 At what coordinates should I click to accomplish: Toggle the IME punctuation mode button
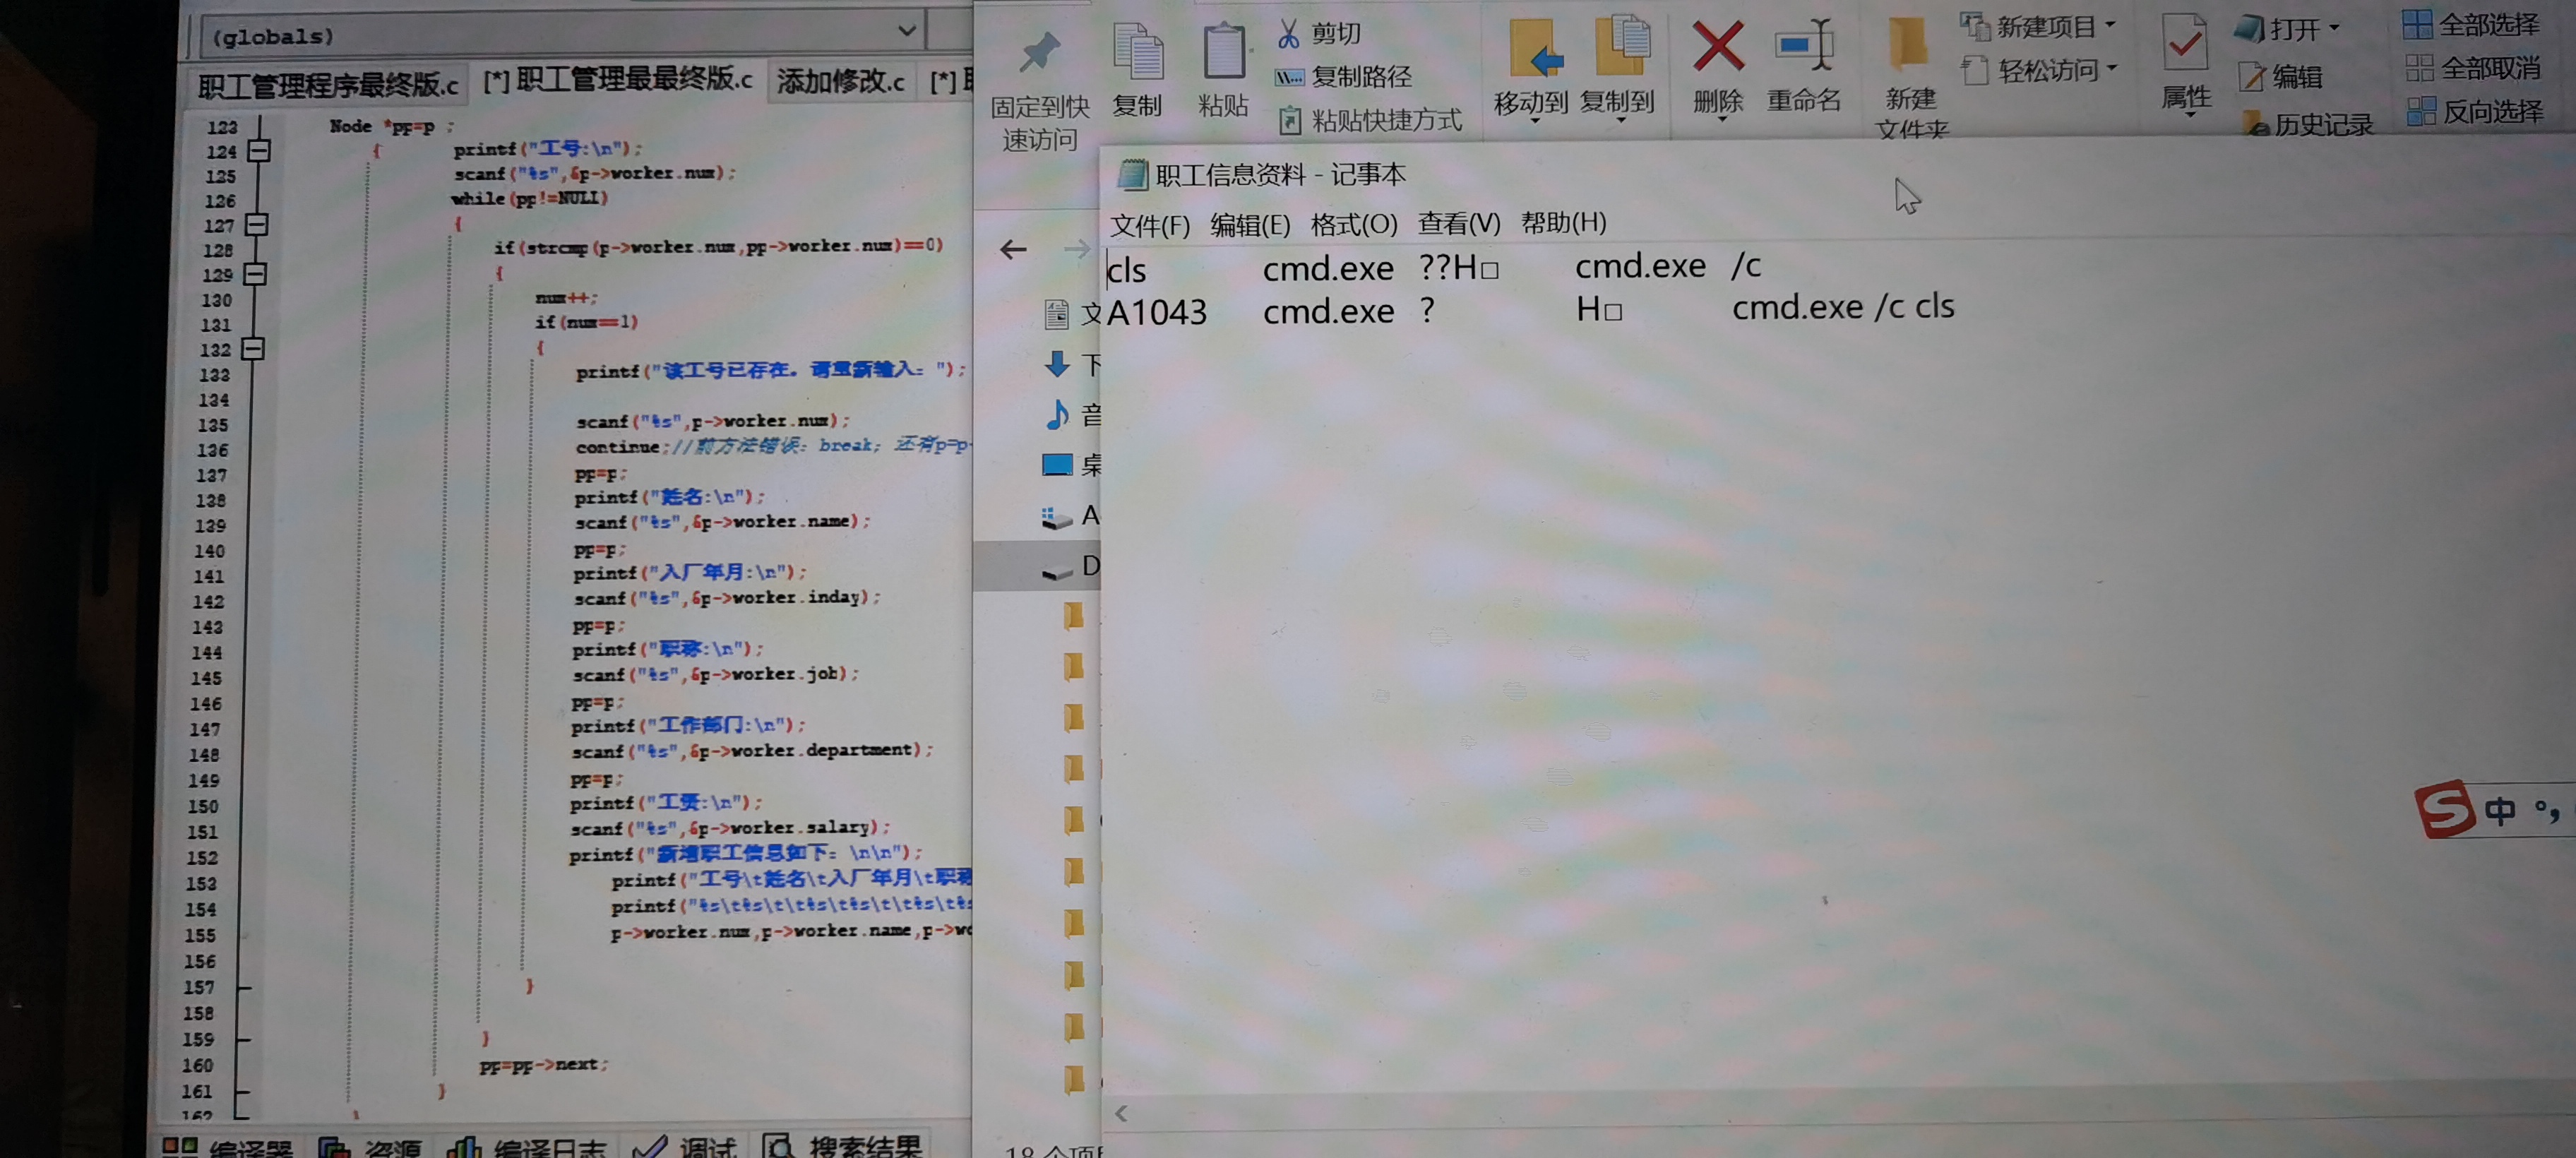coord(2546,810)
